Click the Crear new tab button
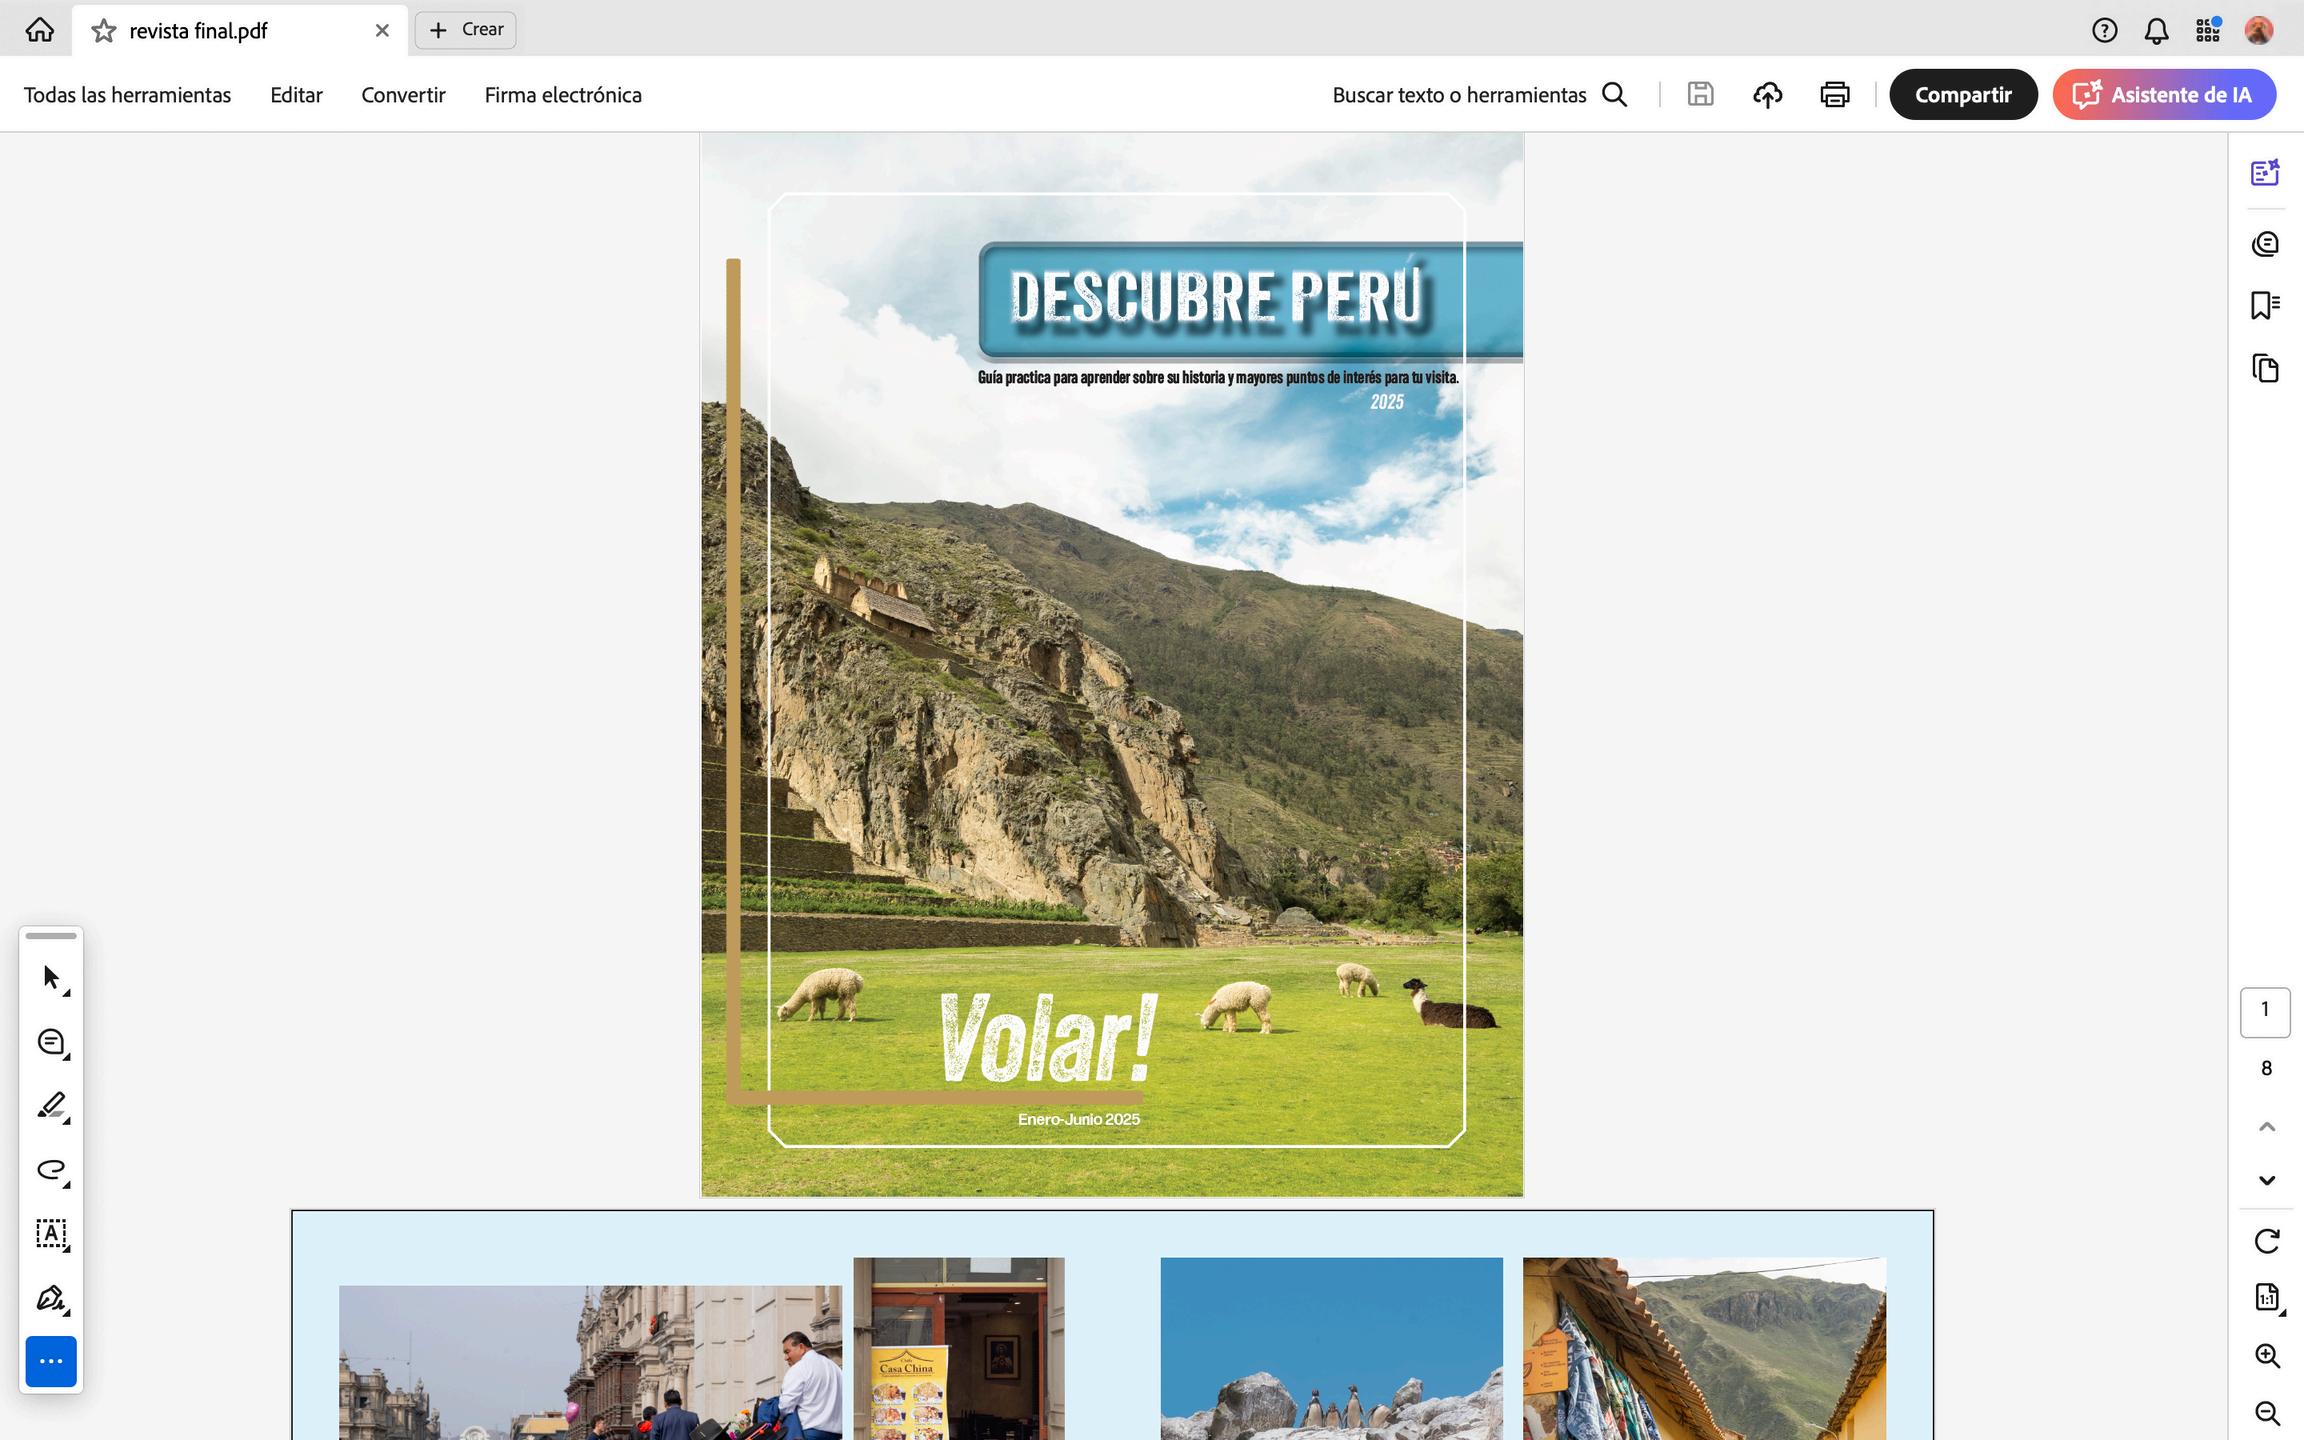The image size is (2304, 1440). tap(466, 30)
